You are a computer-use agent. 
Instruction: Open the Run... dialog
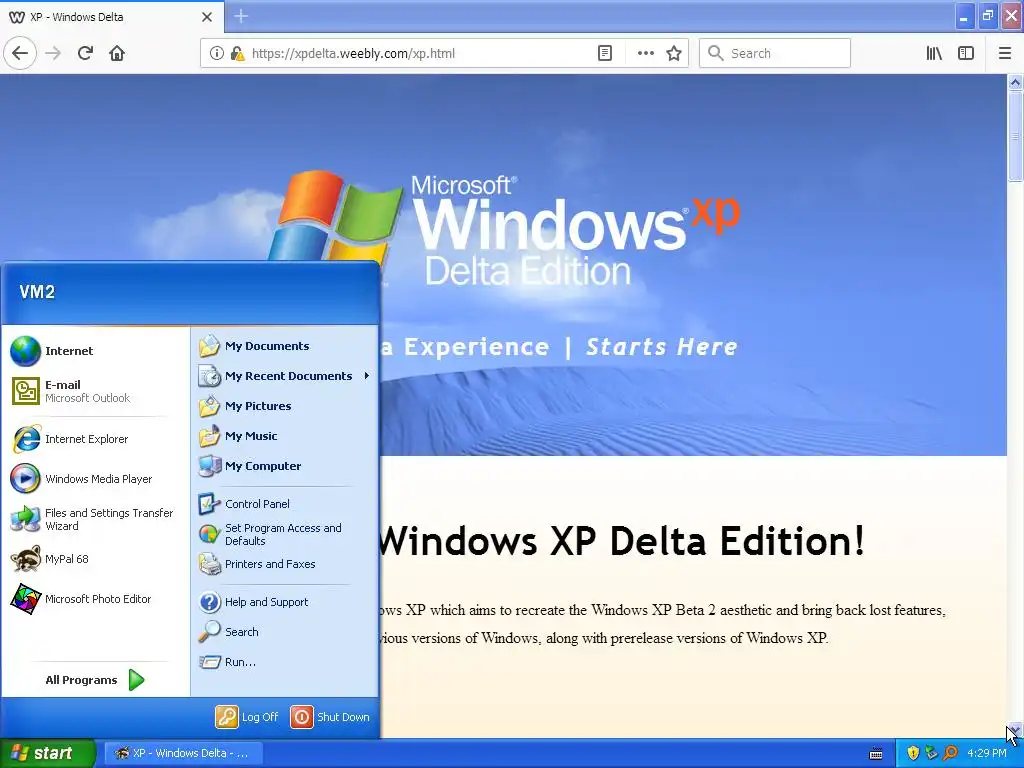point(285,662)
